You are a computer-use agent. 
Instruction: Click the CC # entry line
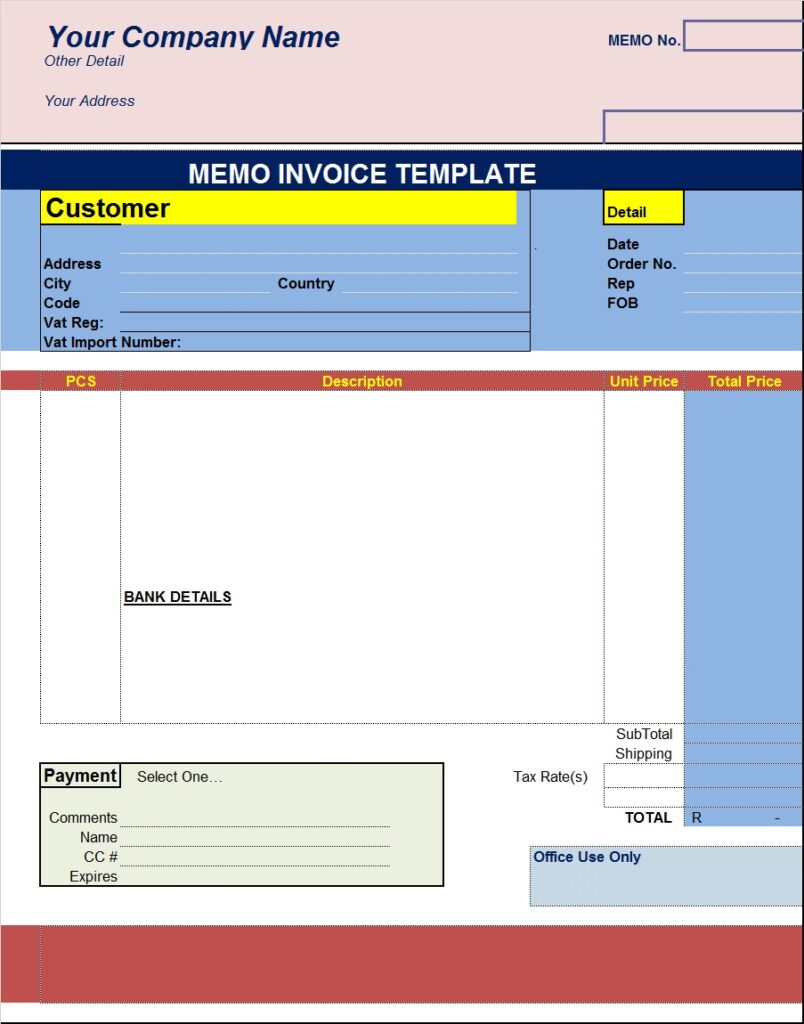tap(254, 857)
